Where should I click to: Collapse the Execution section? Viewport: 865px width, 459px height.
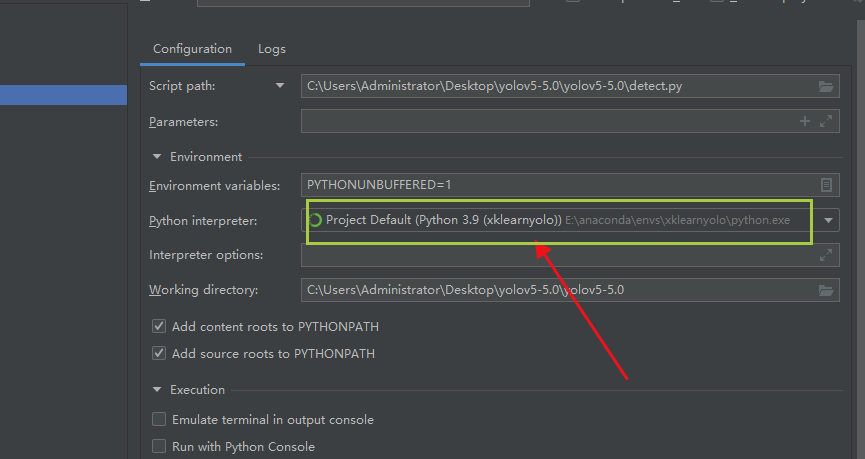(157, 390)
